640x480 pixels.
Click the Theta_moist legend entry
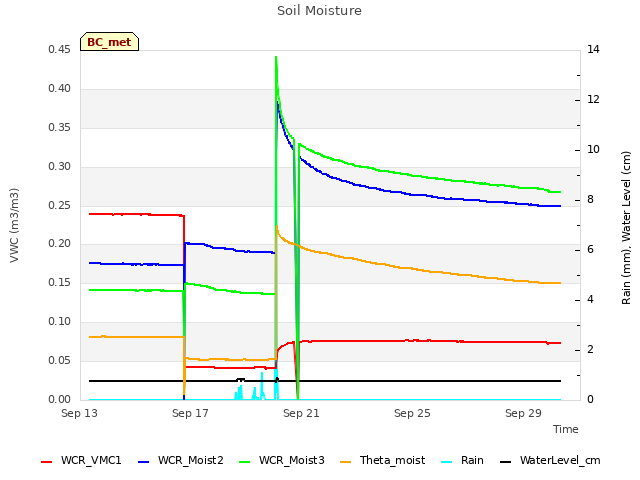tap(382, 461)
